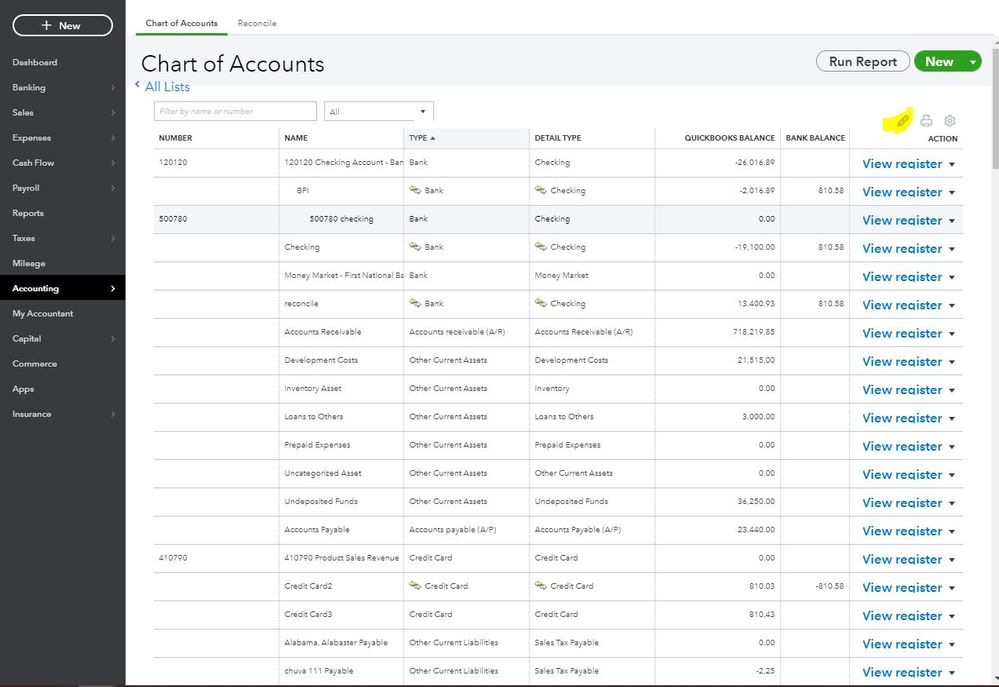
Task: Expand the Expenses sidebar chevron
Action: 113,138
